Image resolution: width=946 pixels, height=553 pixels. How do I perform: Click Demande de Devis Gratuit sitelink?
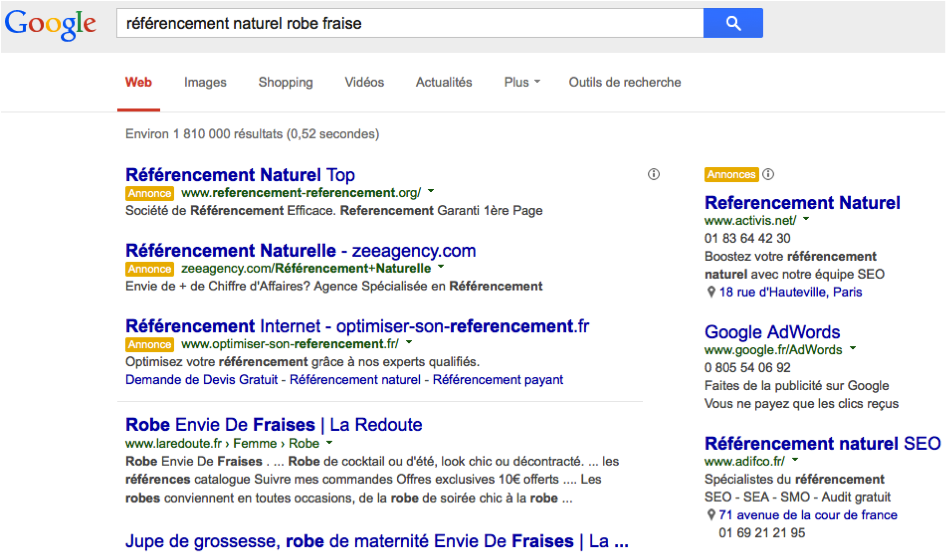(202, 379)
